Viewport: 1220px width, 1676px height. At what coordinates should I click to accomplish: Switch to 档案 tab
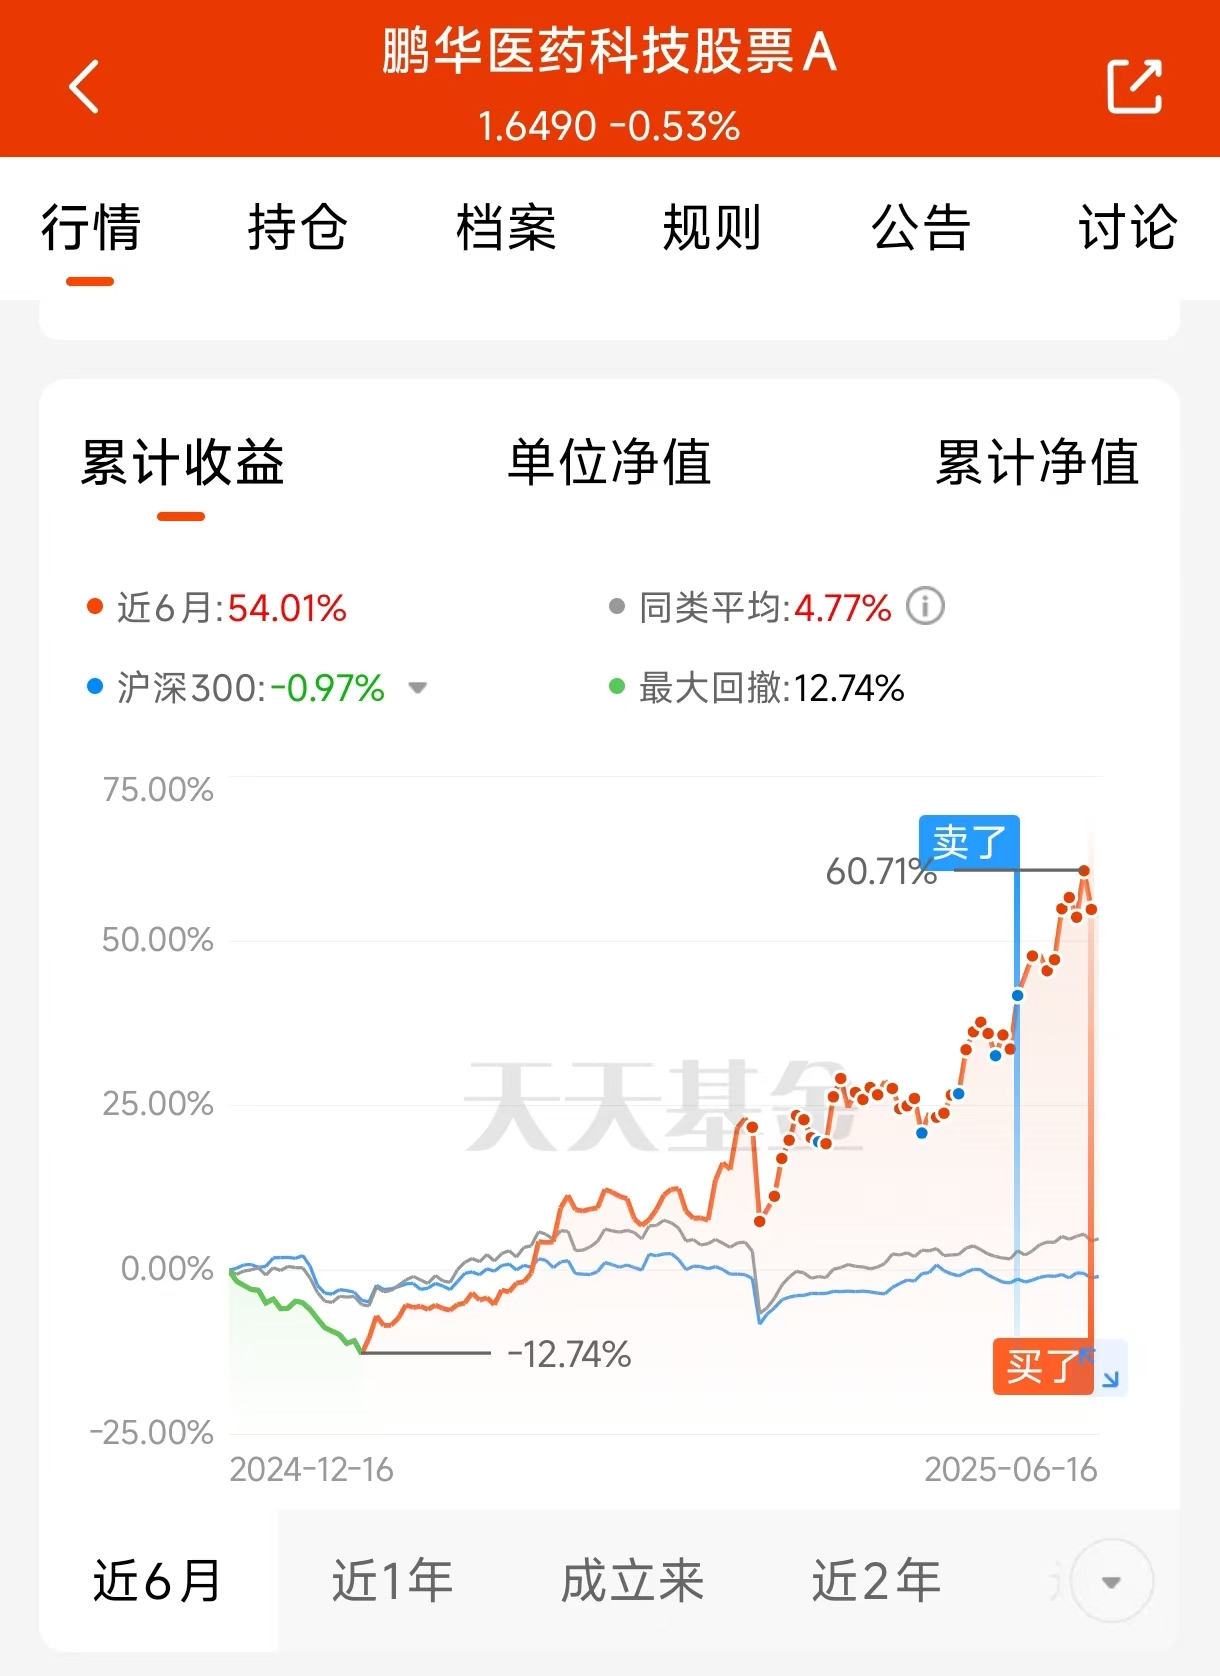pyautogui.click(x=505, y=227)
